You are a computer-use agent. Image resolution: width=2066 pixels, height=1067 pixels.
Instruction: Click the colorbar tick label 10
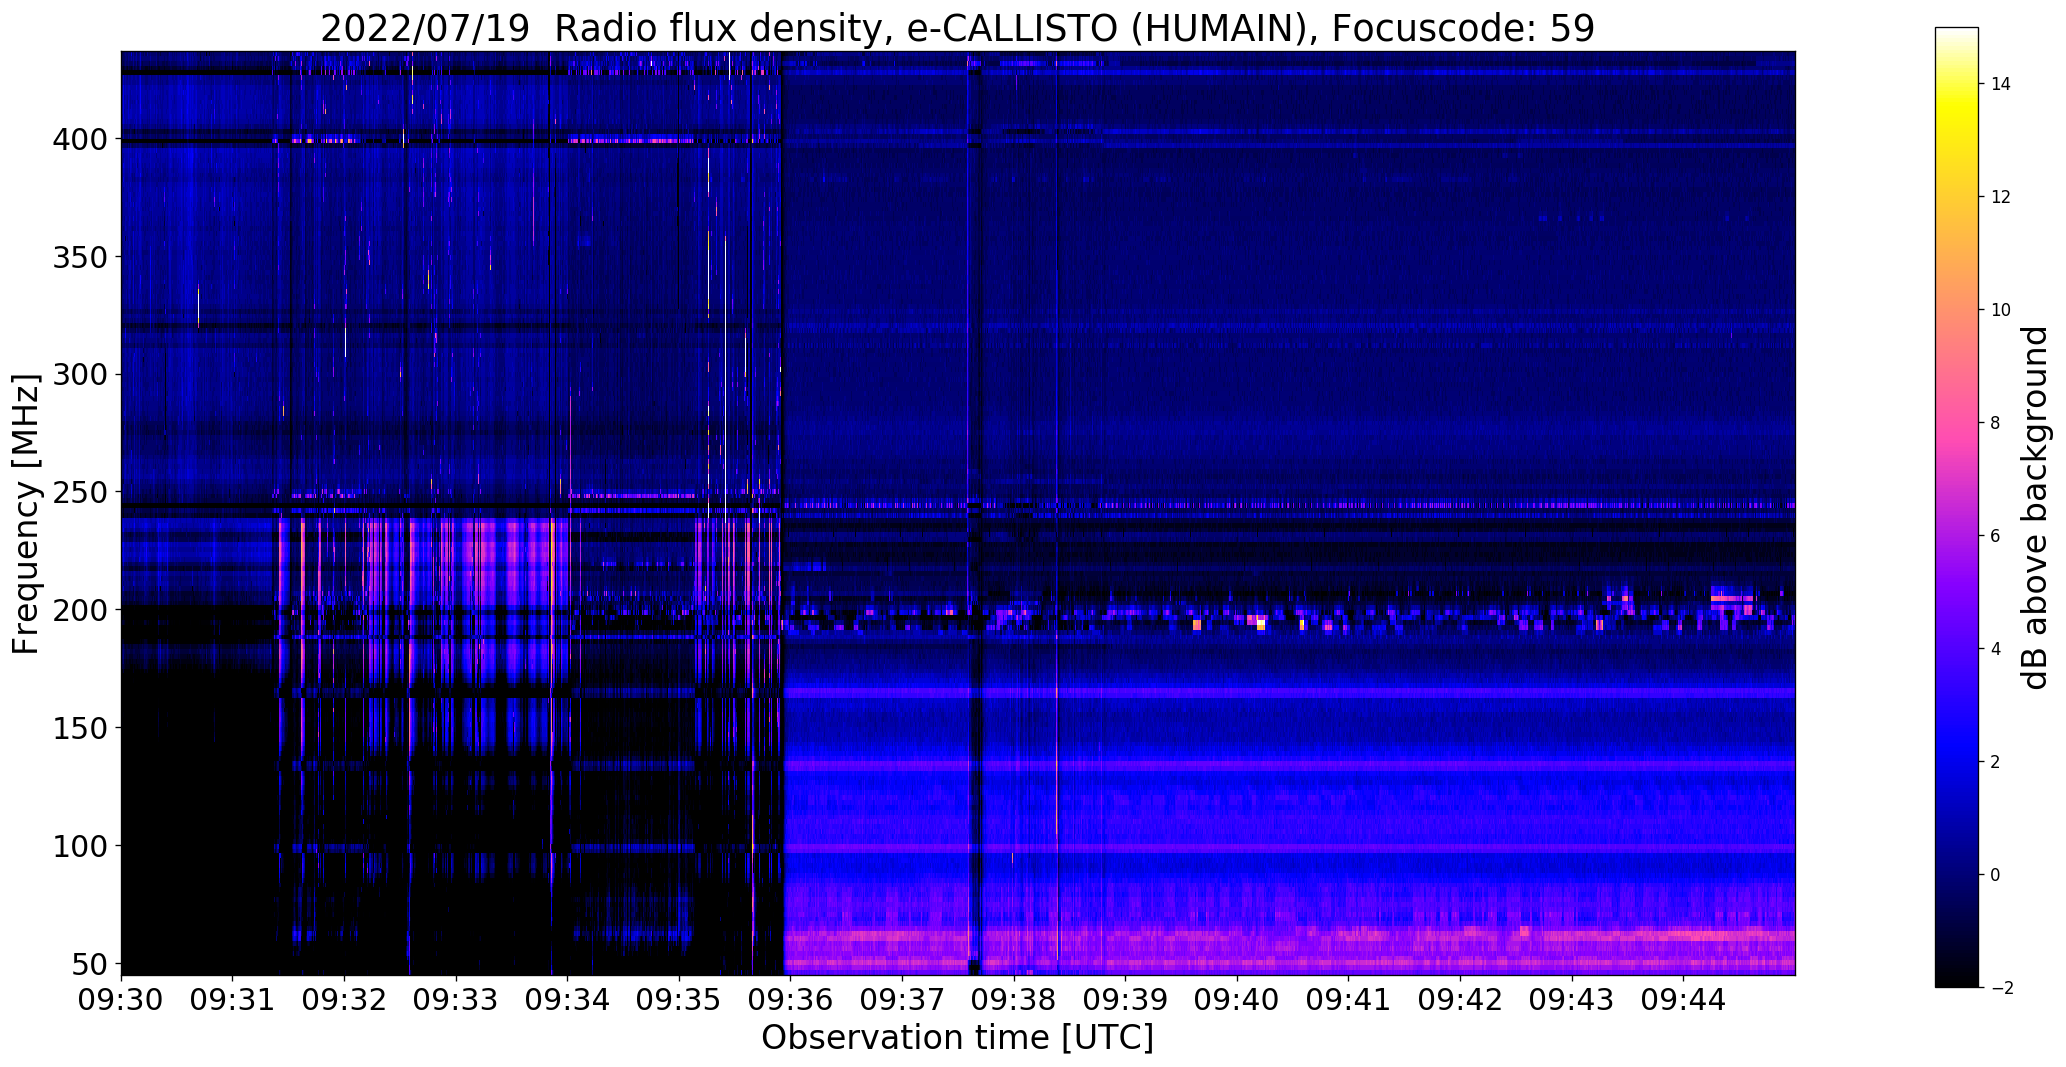pyautogui.click(x=2000, y=310)
